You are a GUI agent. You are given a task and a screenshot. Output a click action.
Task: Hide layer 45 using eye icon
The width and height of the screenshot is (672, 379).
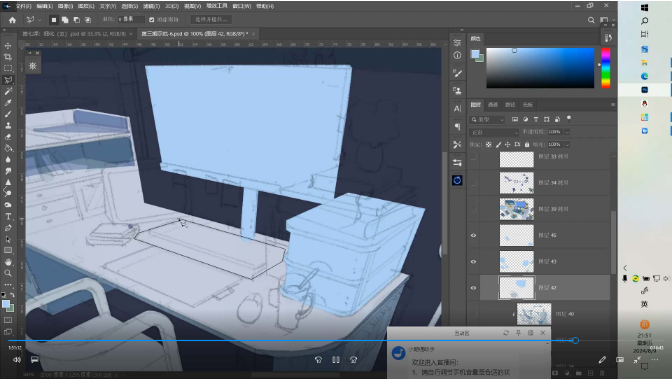click(x=473, y=235)
